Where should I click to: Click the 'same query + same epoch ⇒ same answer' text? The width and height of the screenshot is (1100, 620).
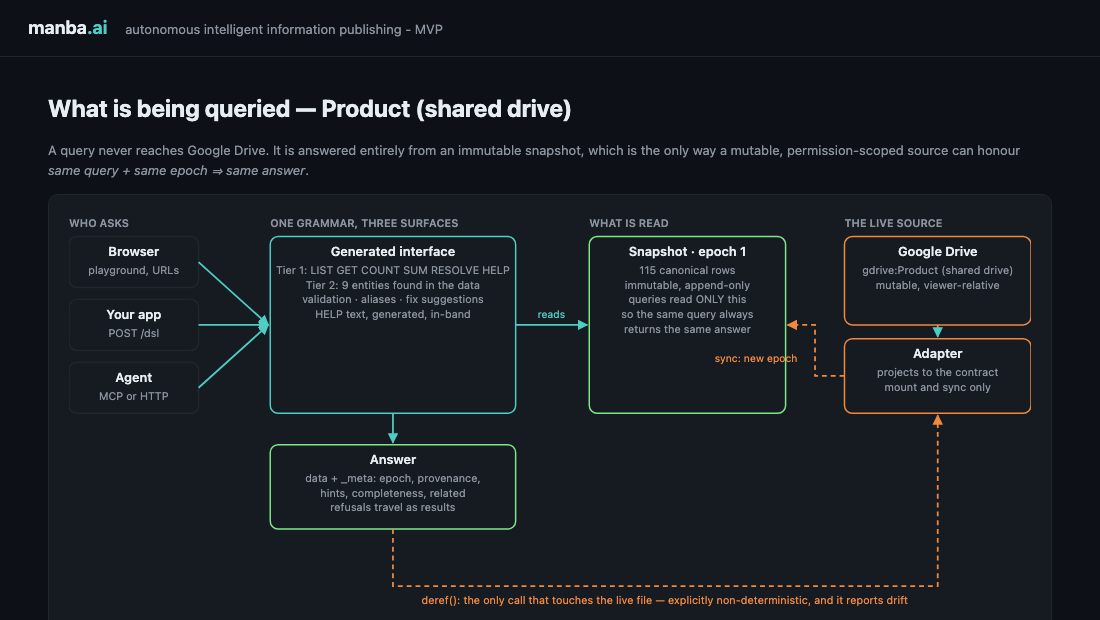point(177,170)
